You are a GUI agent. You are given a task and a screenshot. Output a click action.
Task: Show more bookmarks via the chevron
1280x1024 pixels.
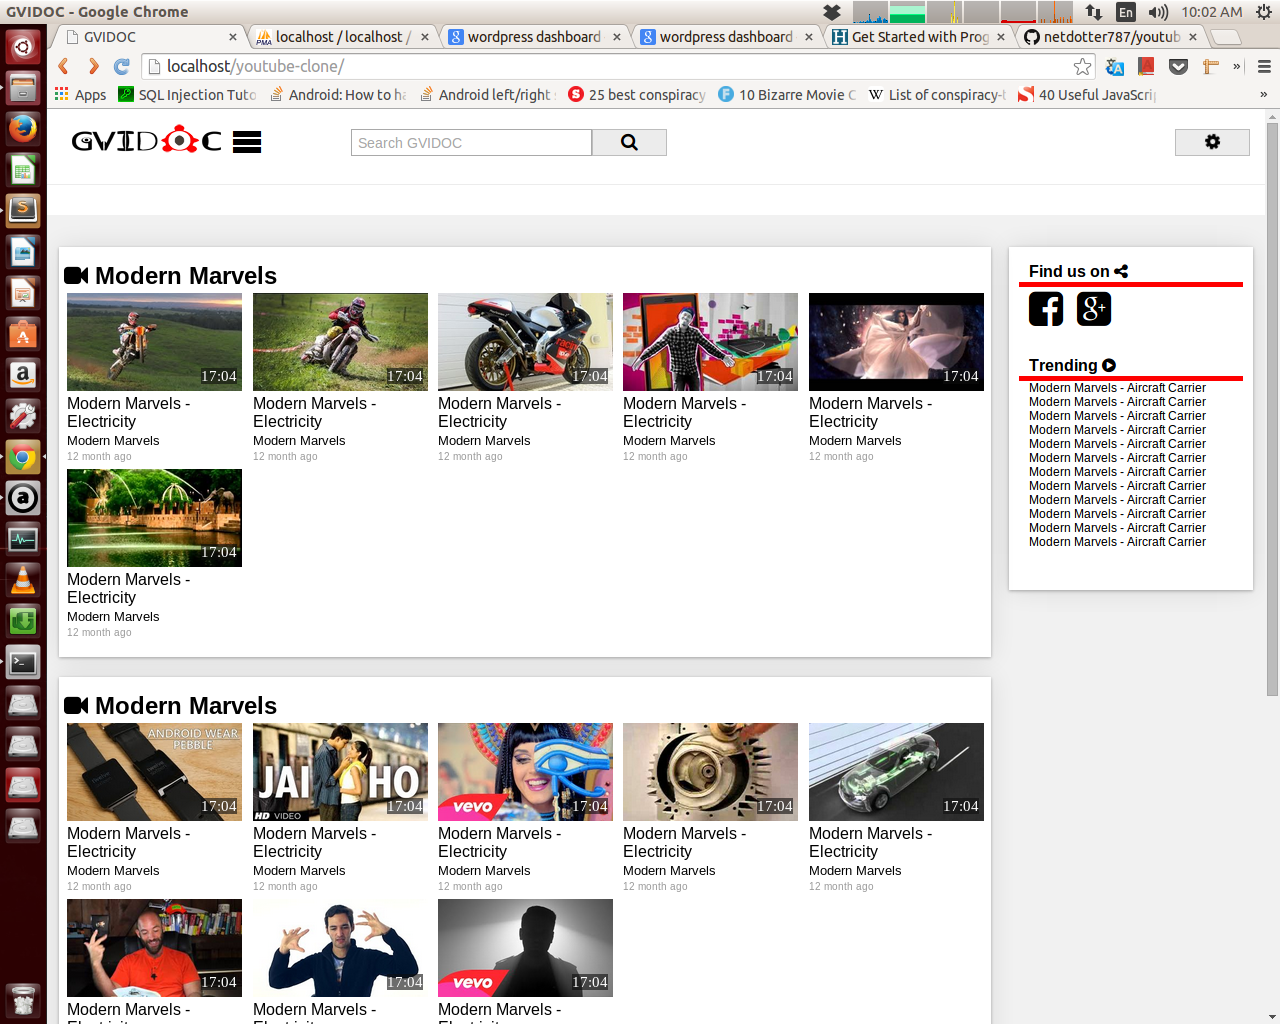pyautogui.click(x=1263, y=94)
